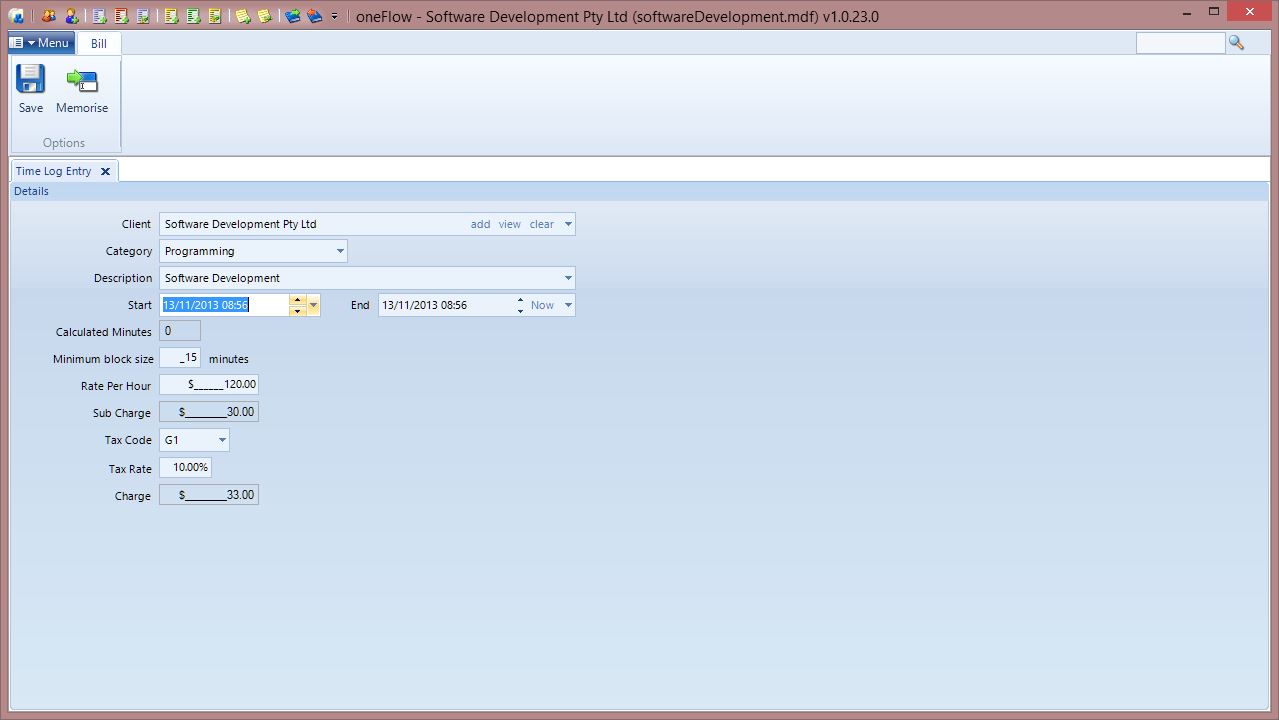The height and width of the screenshot is (720, 1279).
Task: Expand the Description dropdown
Action: tap(568, 278)
